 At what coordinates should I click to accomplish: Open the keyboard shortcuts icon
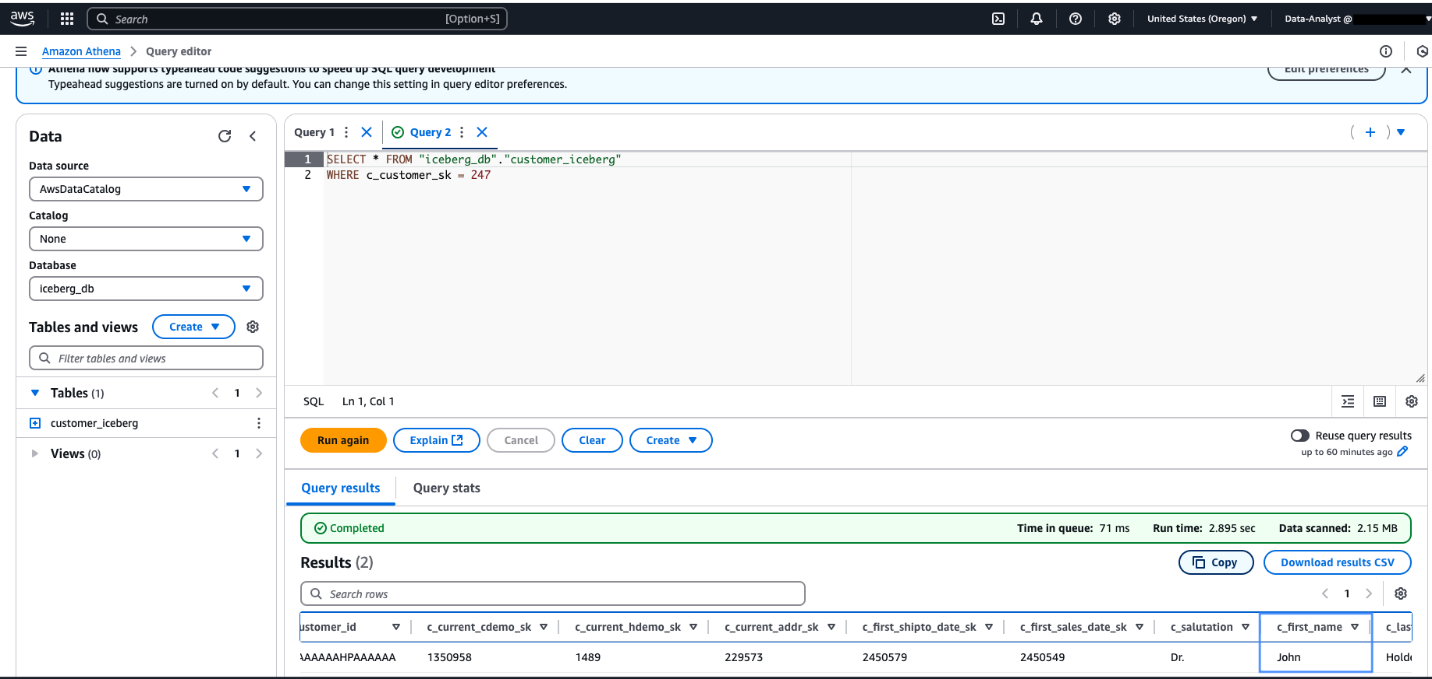click(1380, 401)
